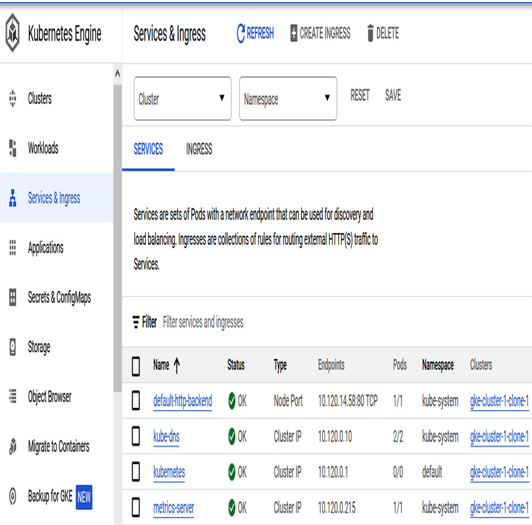532x525 pixels.
Task: Click the Delete trash can icon
Action: tap(370, 33)
